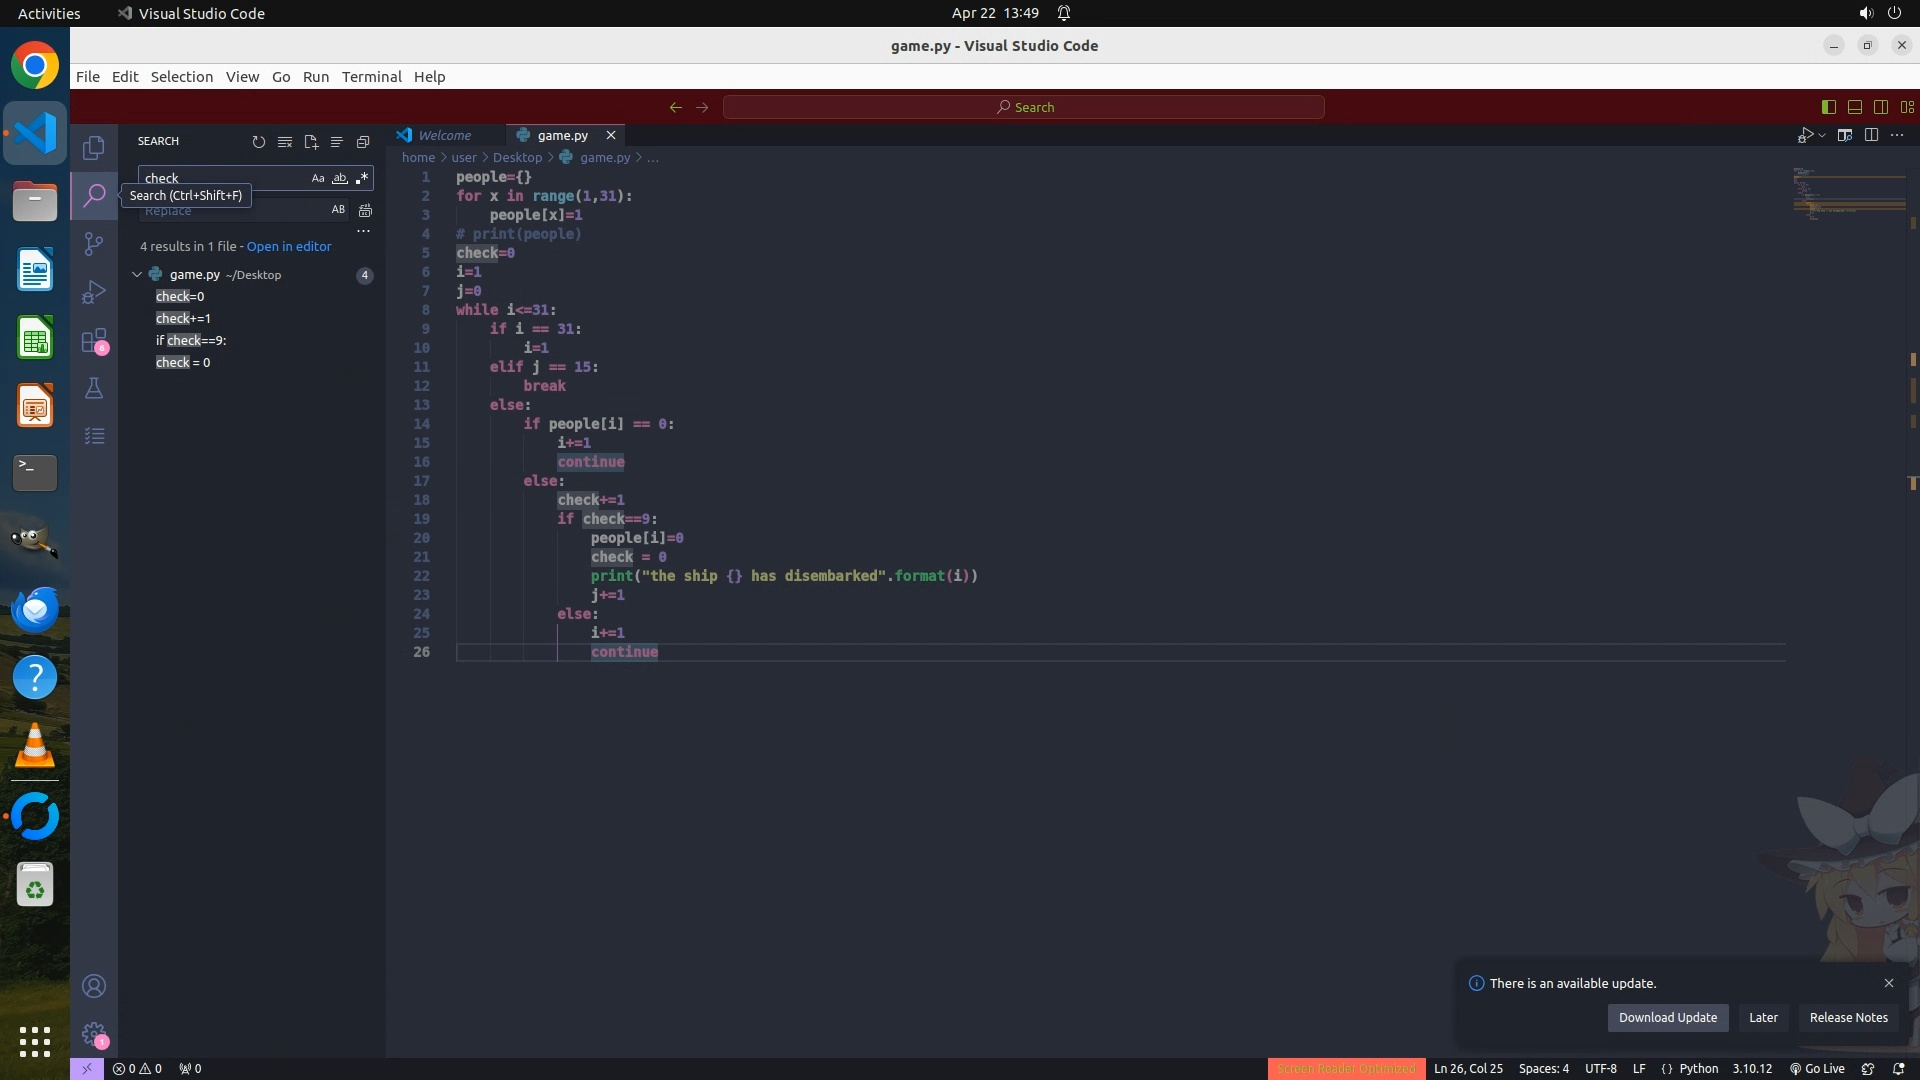
Task: Open the Source Control view
Action: pyautogui.click(x=94, y=244)
